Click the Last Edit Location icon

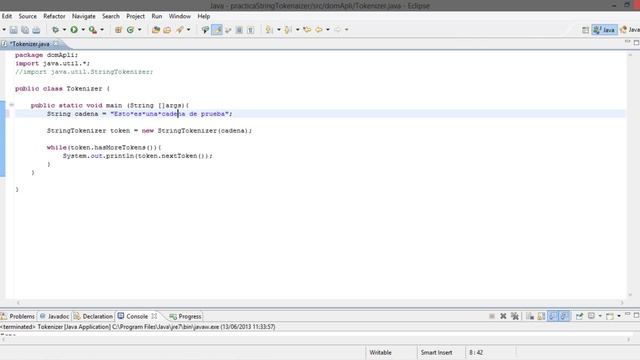click(x=307, y=30)
